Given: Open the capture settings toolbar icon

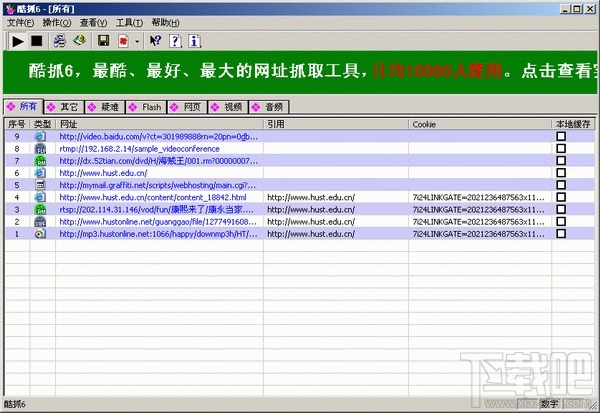Looking at the screenshot, I should tap(59, 41).
